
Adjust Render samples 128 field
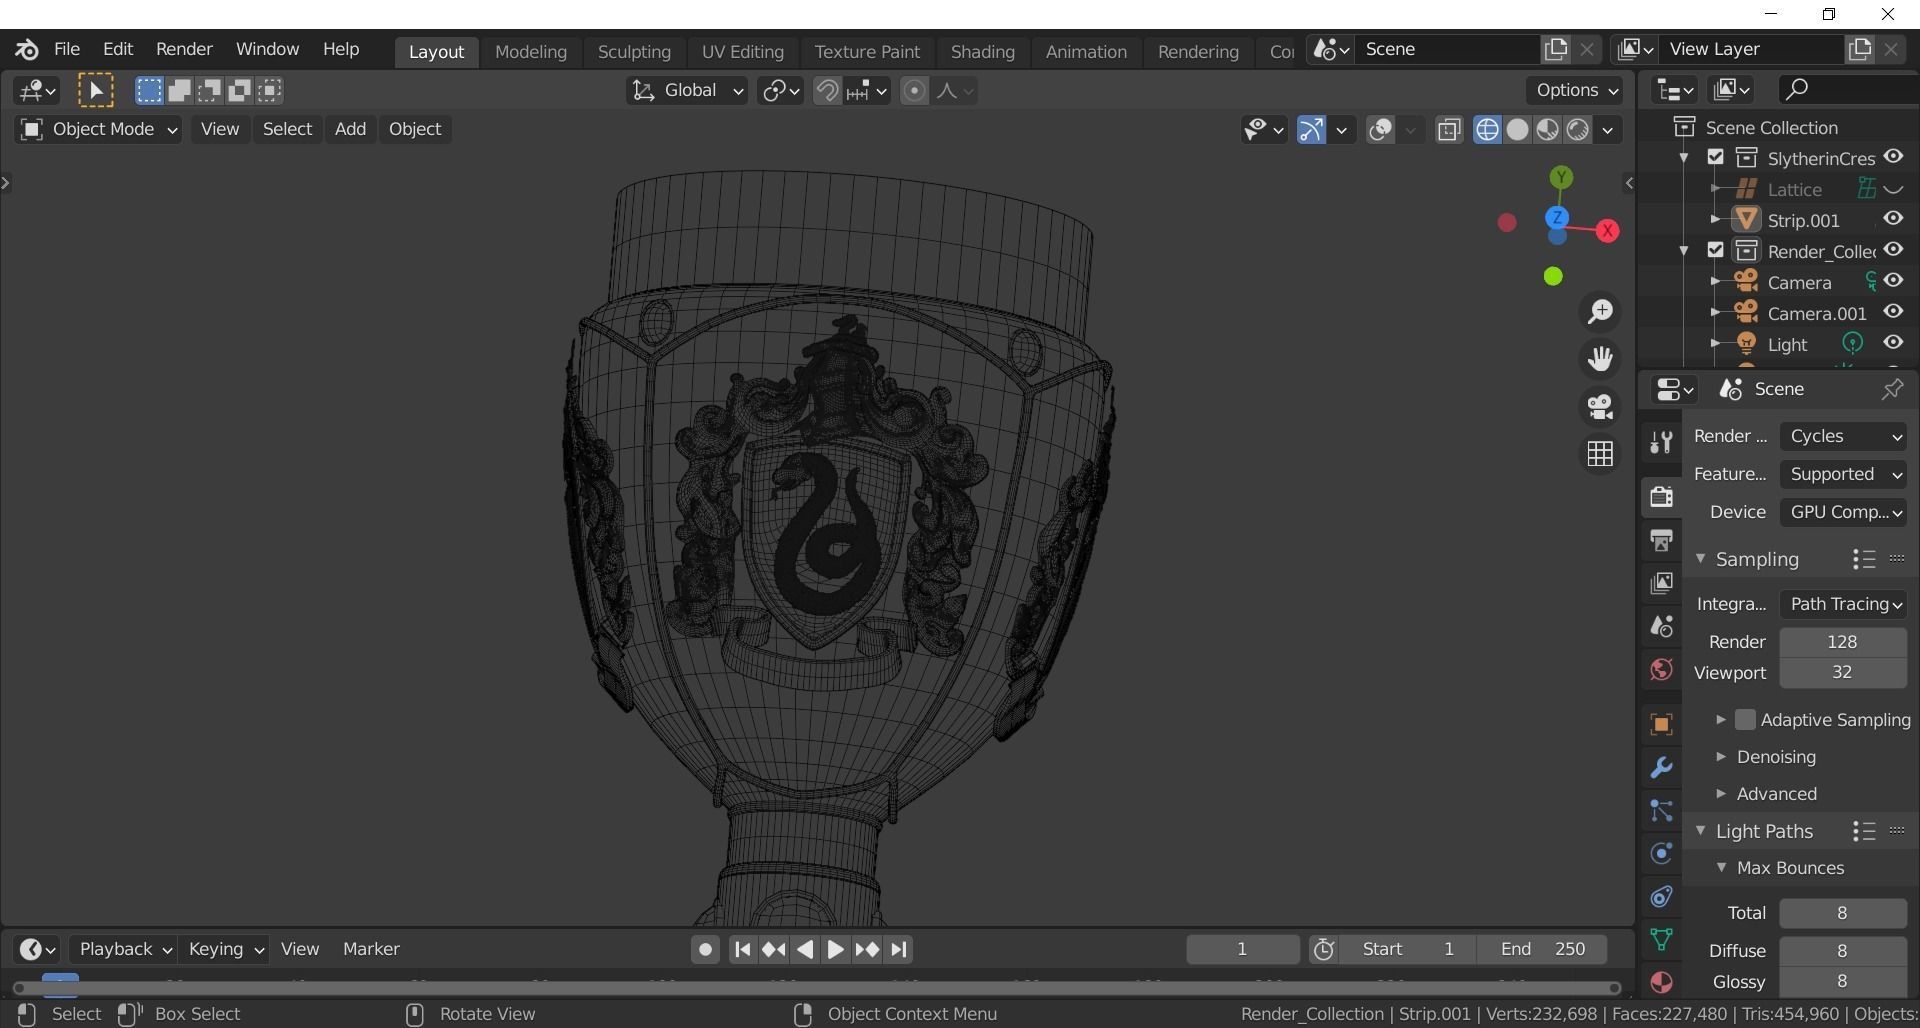(1843, 642)
